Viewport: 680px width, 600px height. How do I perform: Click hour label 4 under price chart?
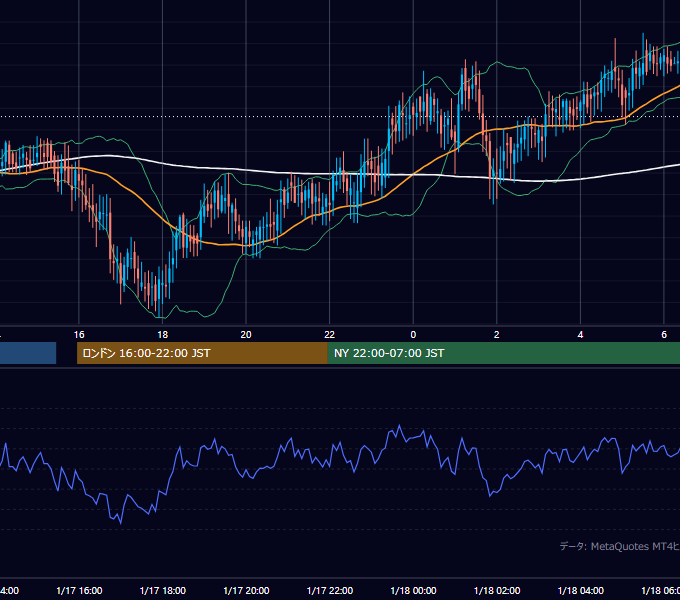(580, 335)
